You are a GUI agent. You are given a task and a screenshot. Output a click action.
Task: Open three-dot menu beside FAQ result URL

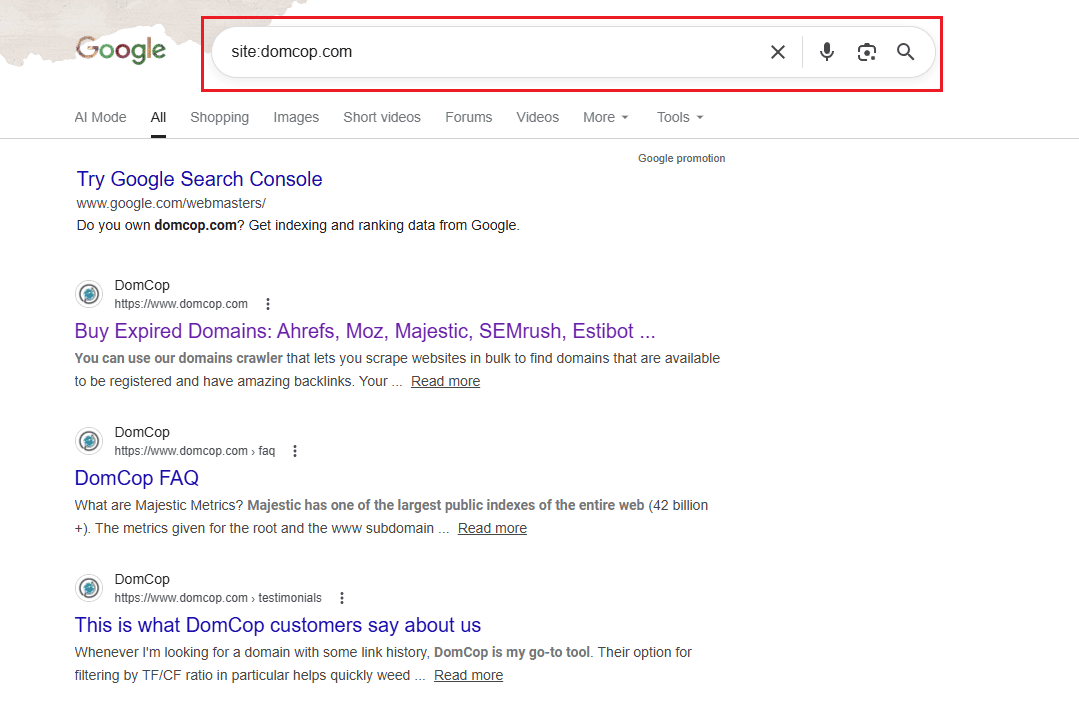click(x=294, y=451)
